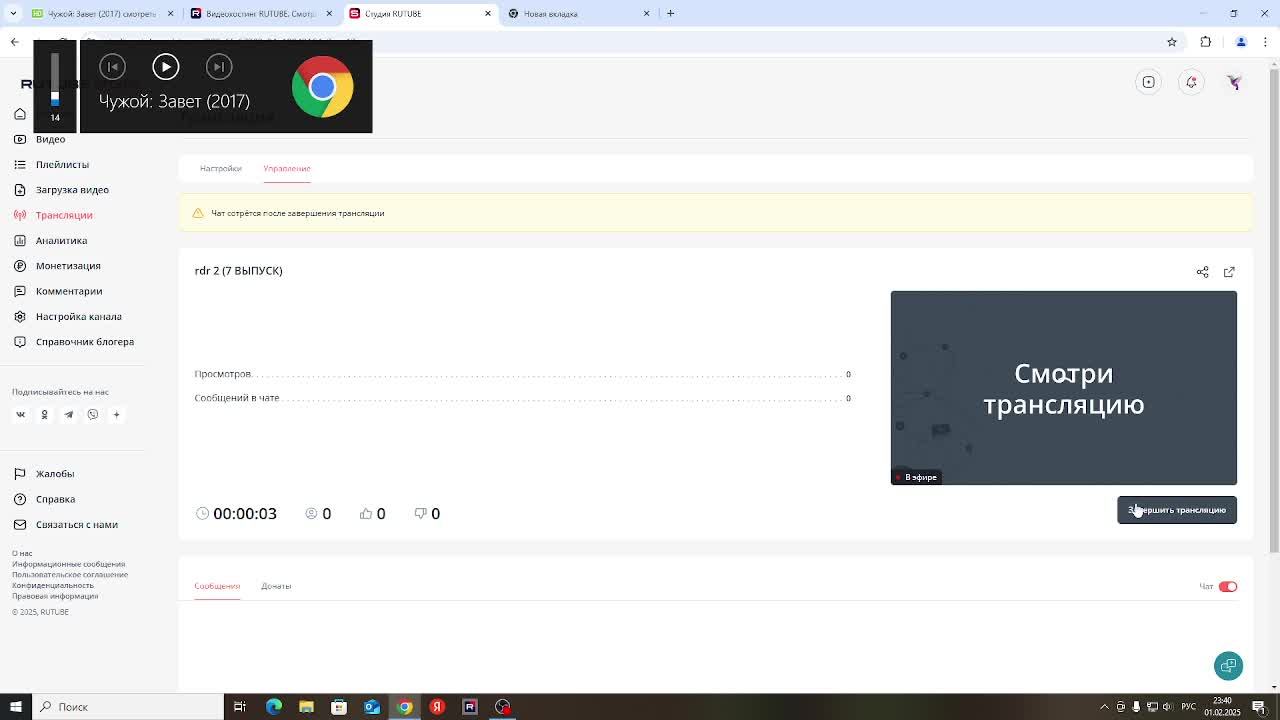1280x720 pixels.
Task: Show hidden system tray icons
Action: (1104, 707)
